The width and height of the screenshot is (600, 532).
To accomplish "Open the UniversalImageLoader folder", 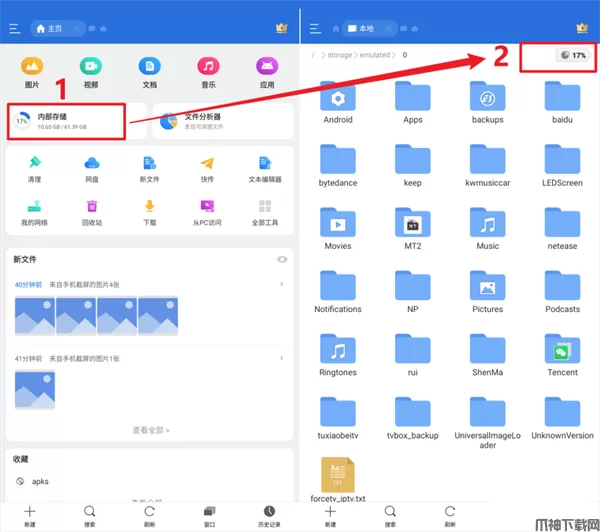I will [x=488, y=423].
